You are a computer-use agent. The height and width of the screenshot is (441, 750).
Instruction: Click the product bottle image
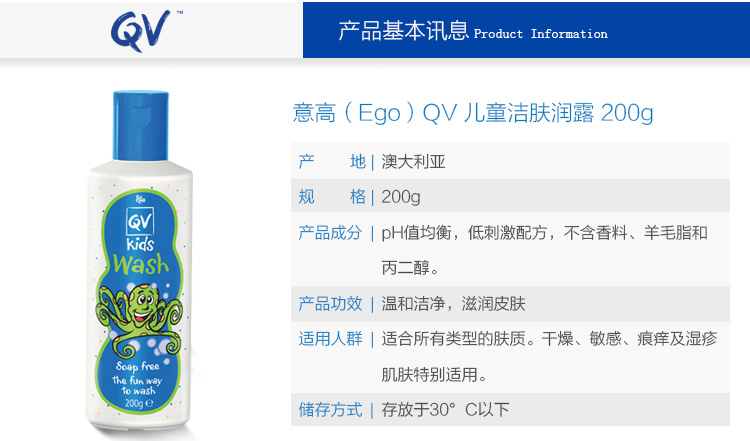tap(140, 261)
